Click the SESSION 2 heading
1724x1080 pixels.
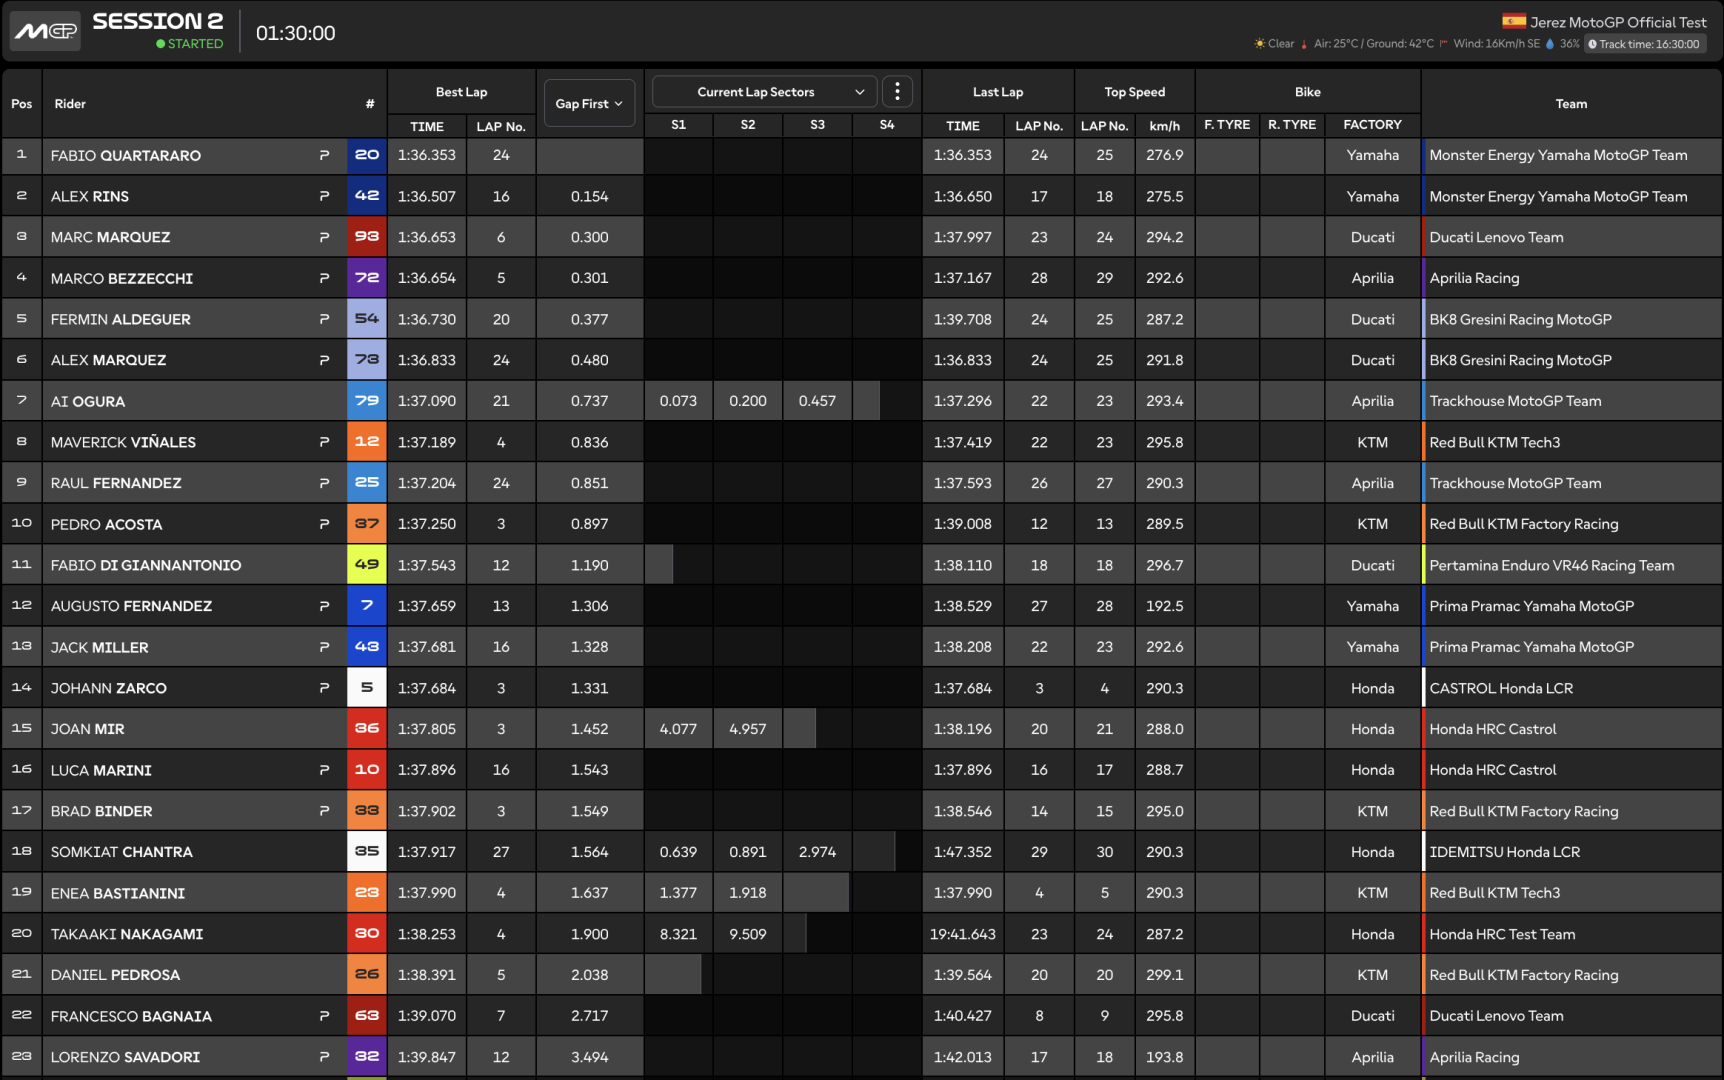click(x=158, y=21)
